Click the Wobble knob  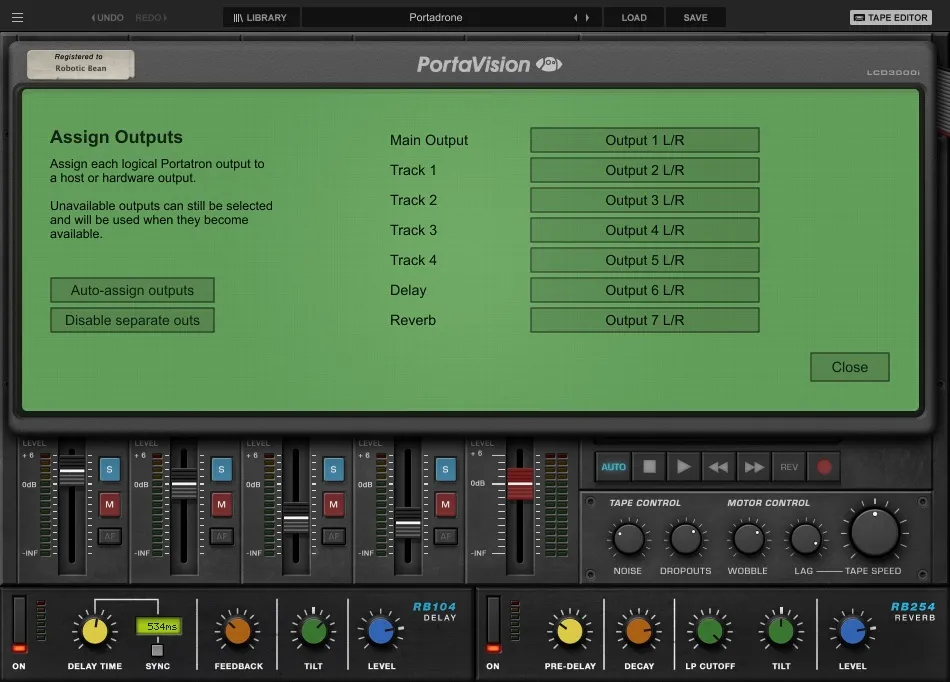tap(748, 540)
